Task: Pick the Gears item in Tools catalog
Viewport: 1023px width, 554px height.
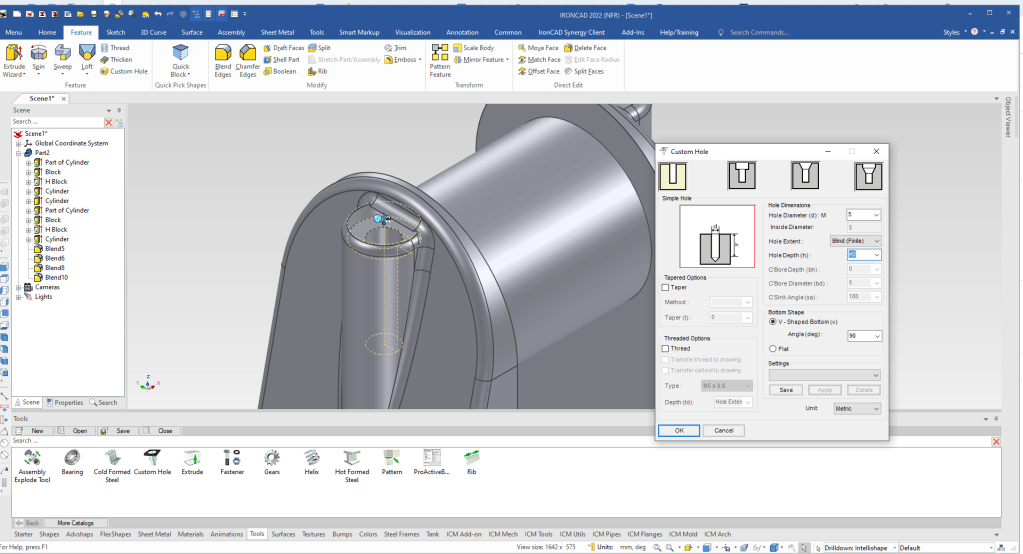Action: (271, 463)
